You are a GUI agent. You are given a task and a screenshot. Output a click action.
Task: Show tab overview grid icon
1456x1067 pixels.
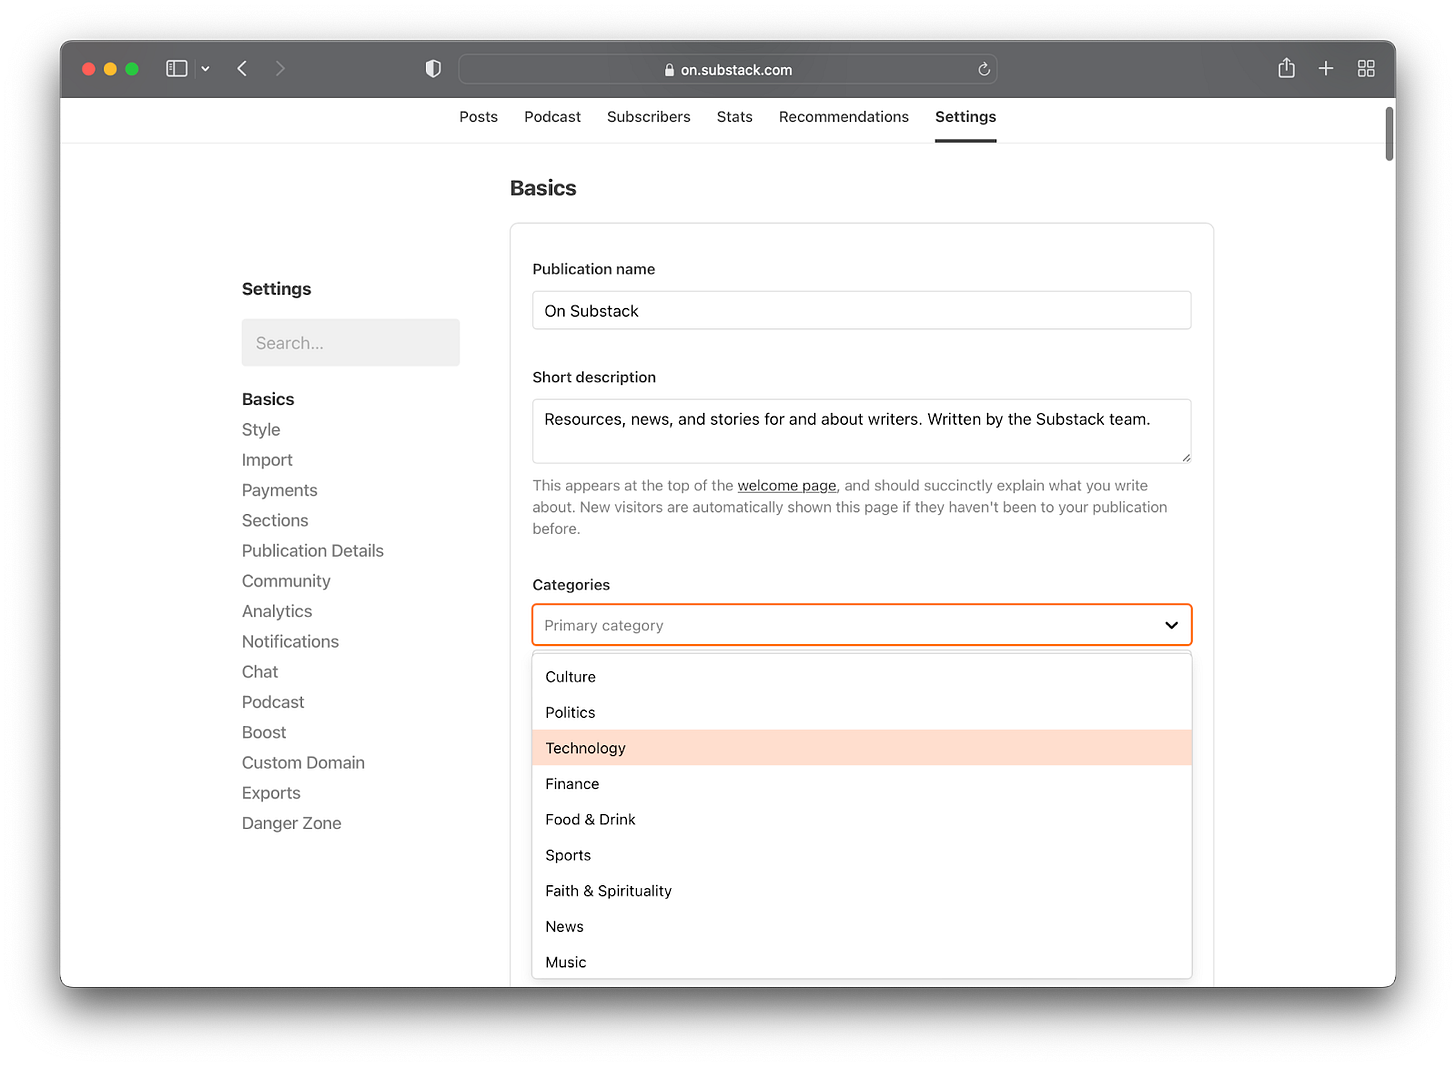click(x=1366, y=68)
